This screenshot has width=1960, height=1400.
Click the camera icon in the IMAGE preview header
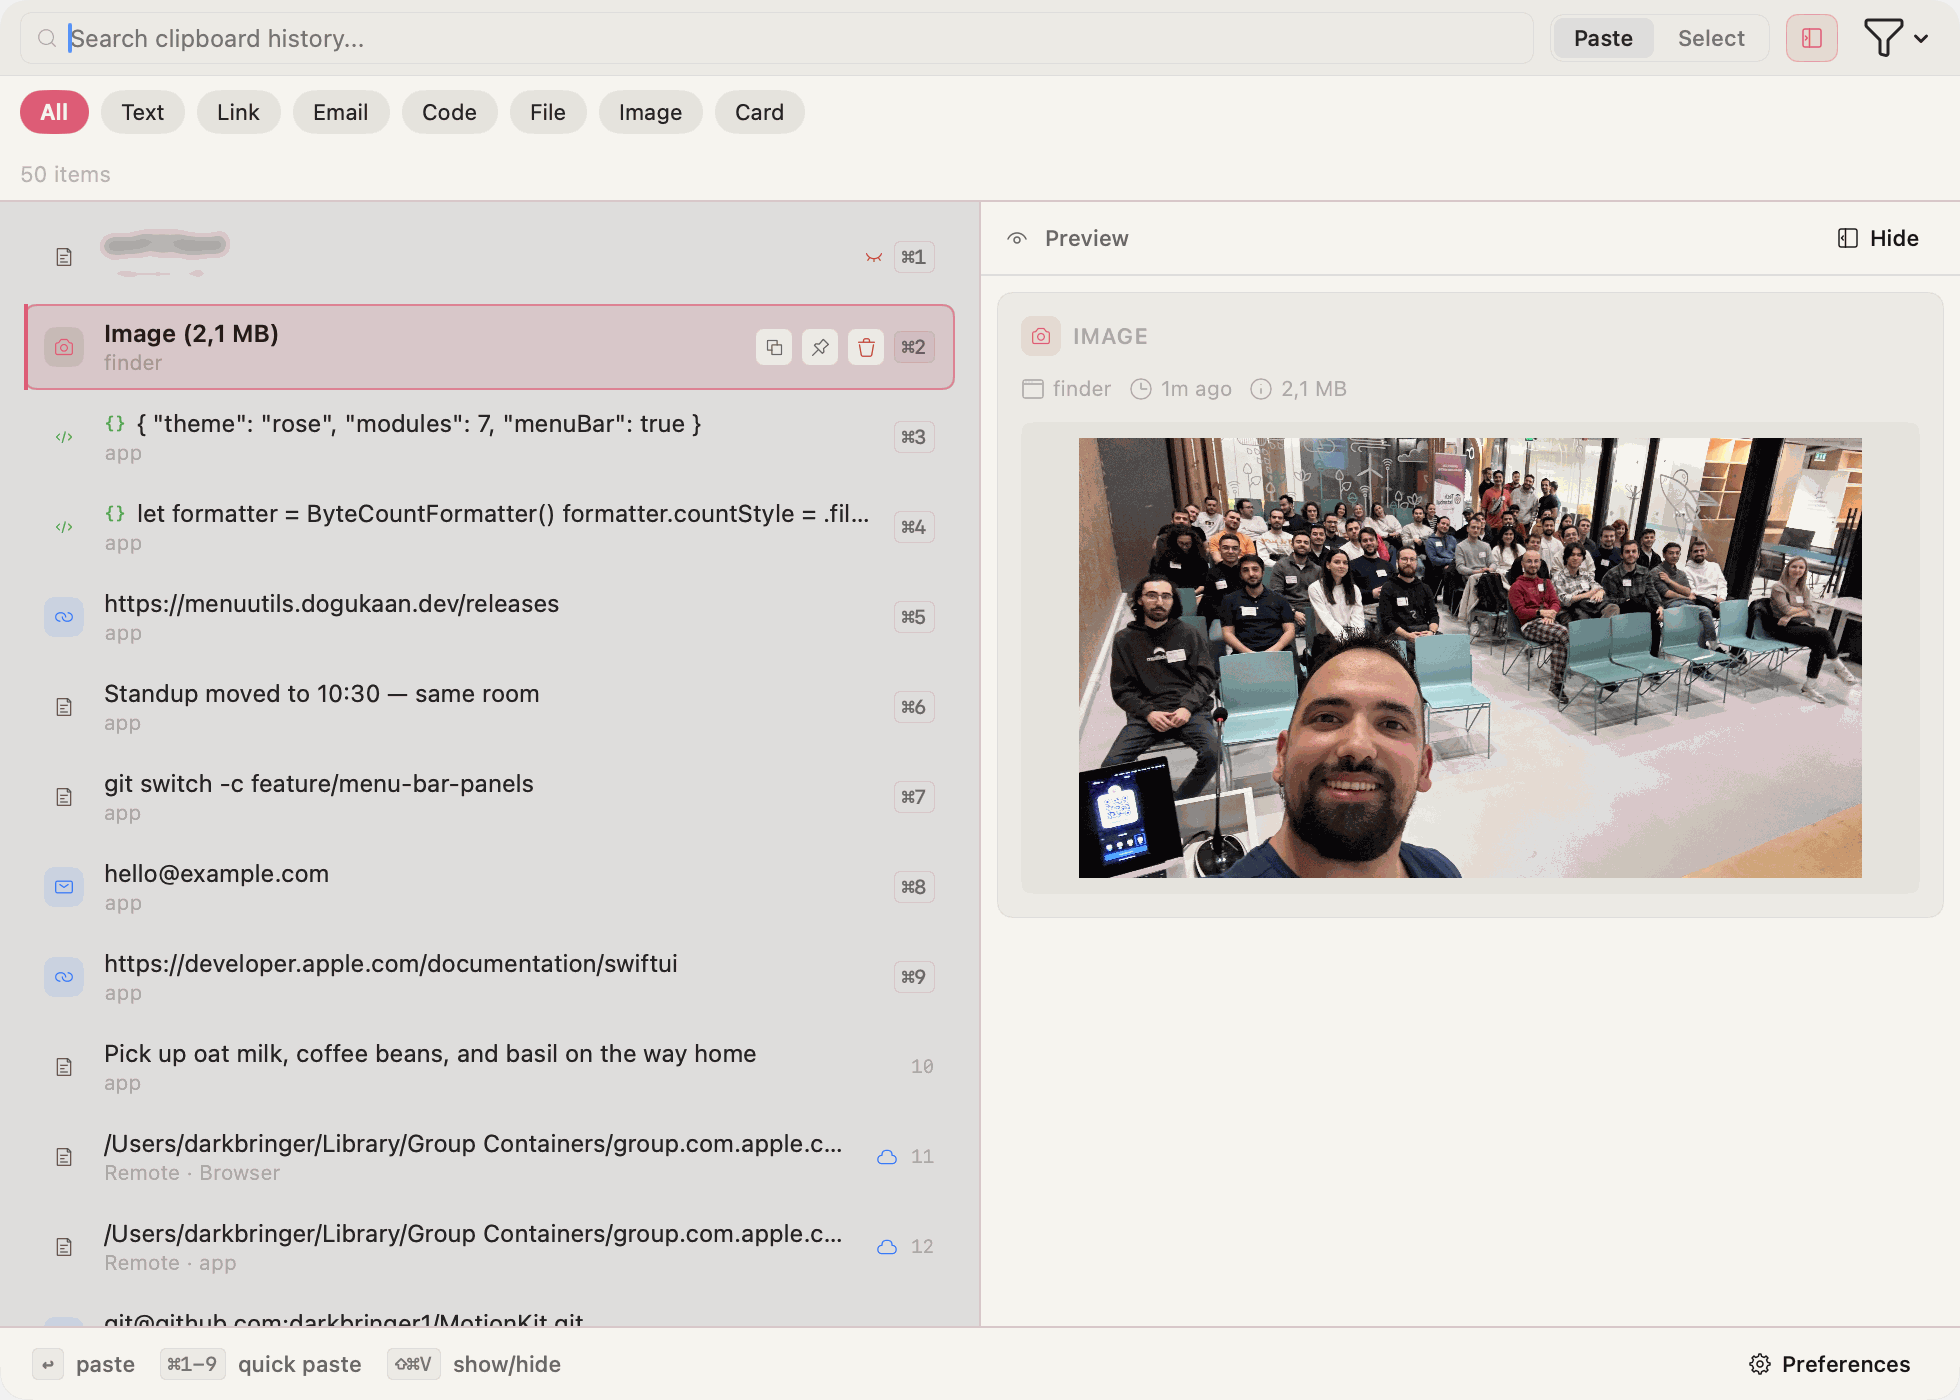[1041, 336]
